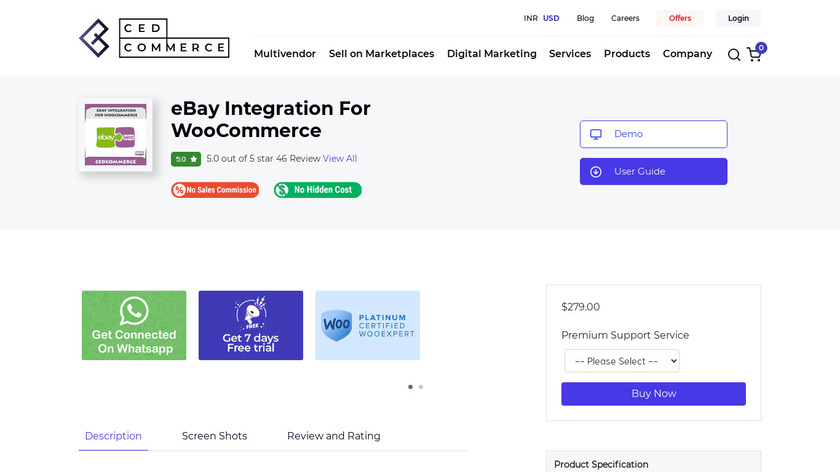Viewport: 840px width, 472px height.
Task: Open the shopping cart icon
Action: tap(754, 55)
